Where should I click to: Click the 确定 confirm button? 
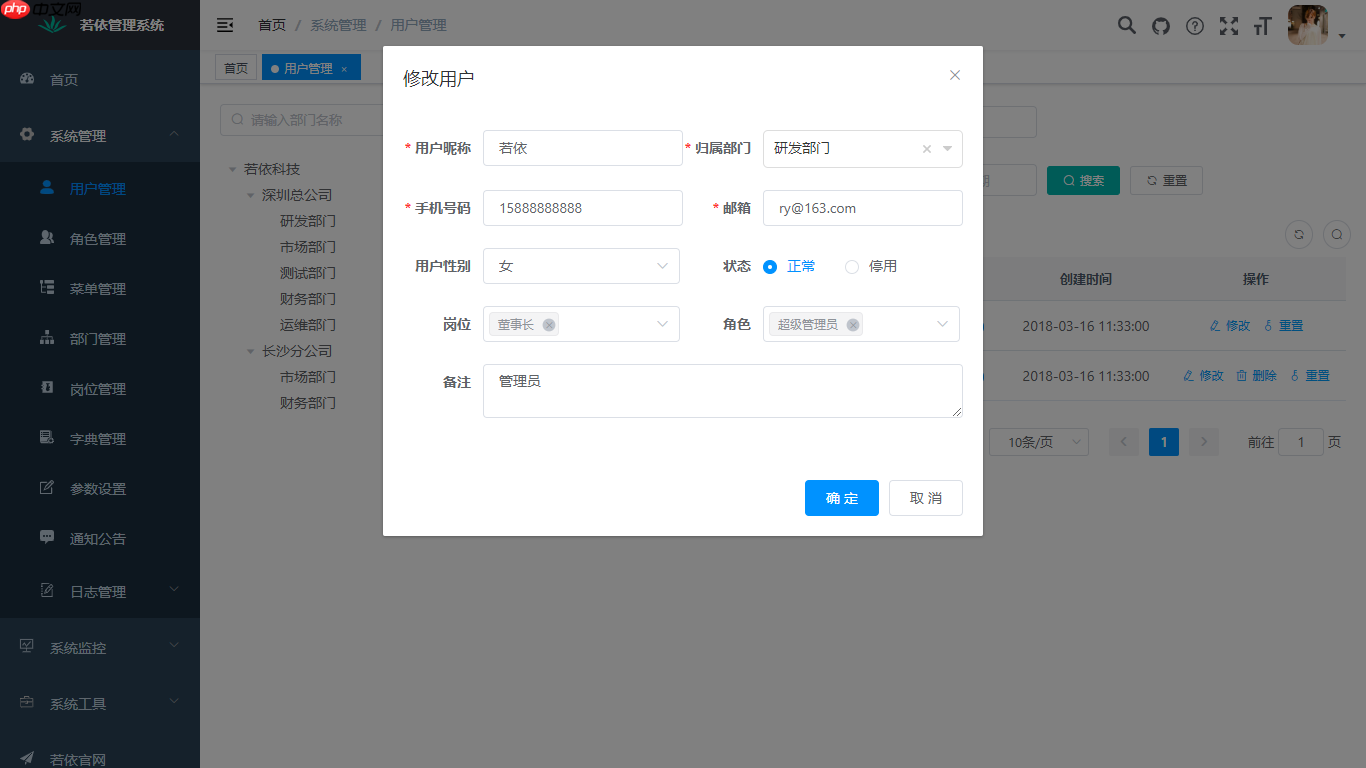coord(841,498)
